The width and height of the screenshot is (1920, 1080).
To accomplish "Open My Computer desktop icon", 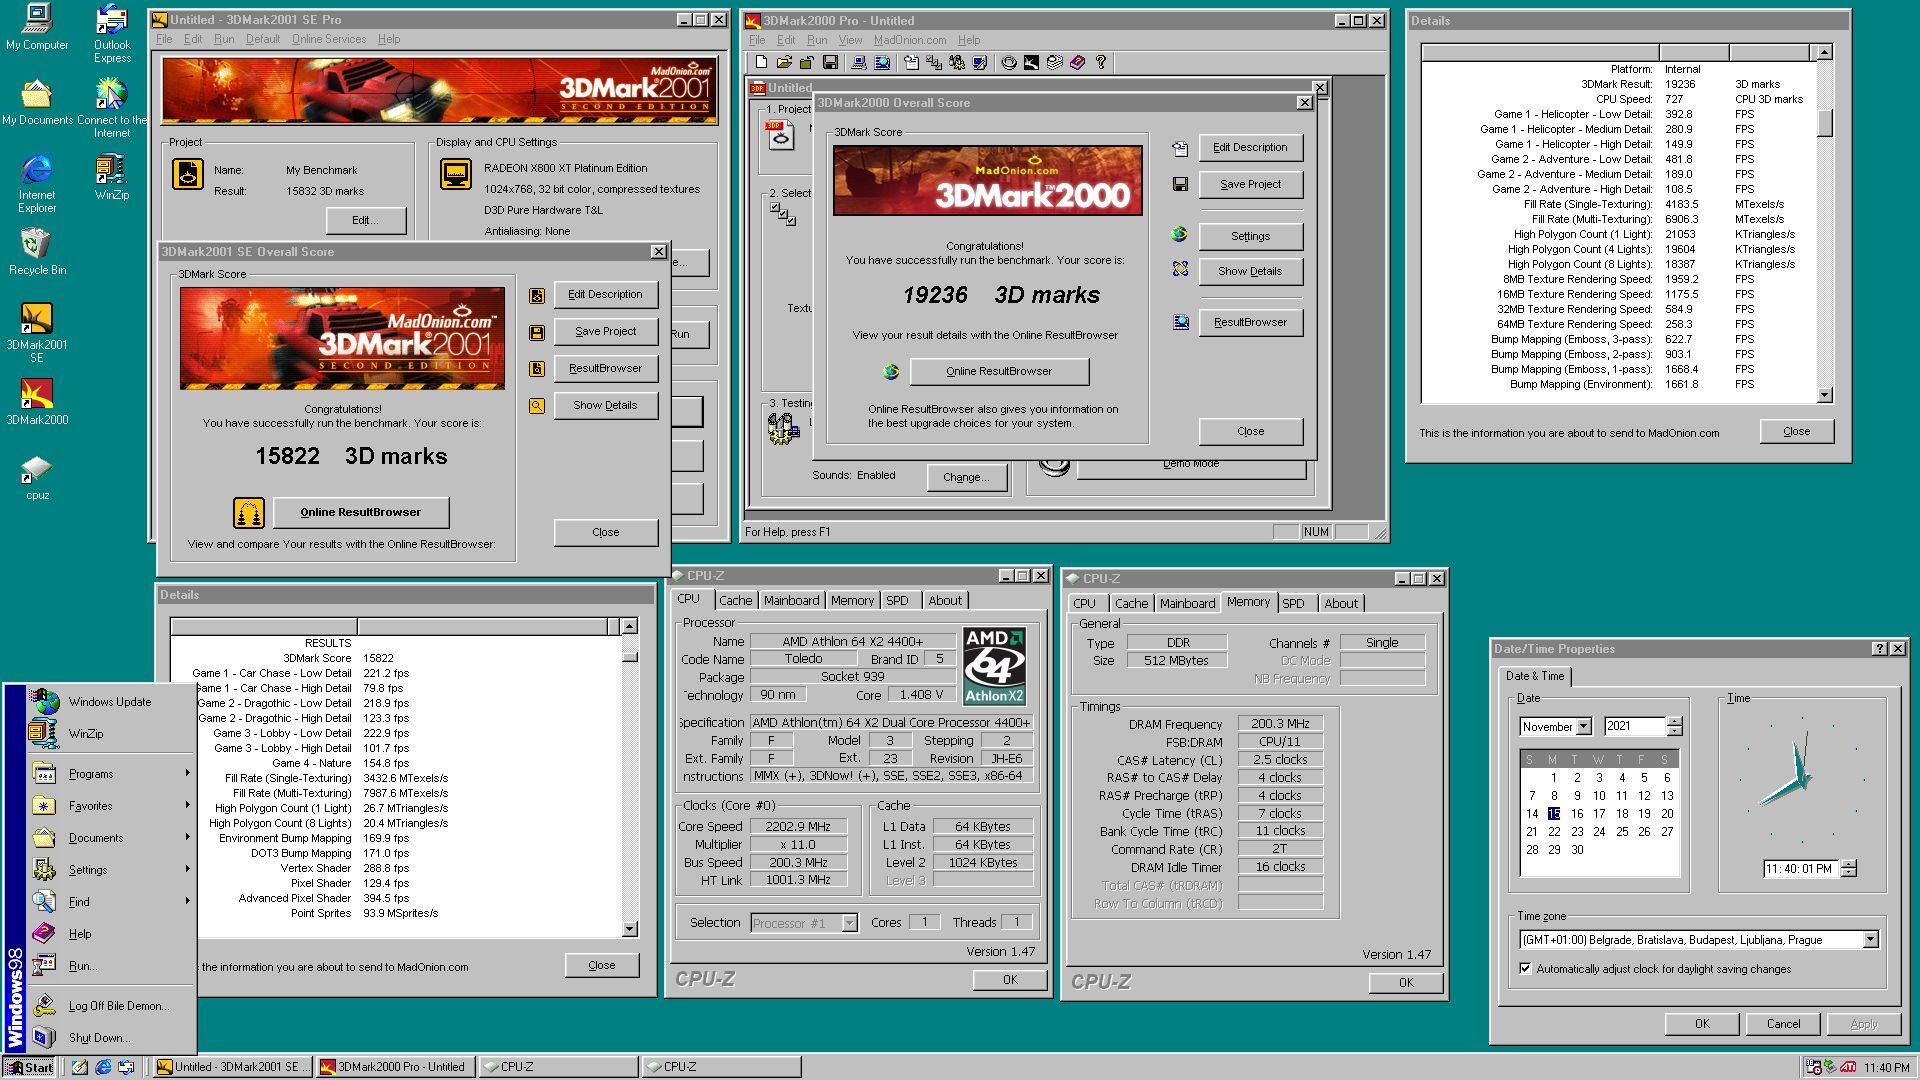I will pyautogui.click(x=37, y=27).
